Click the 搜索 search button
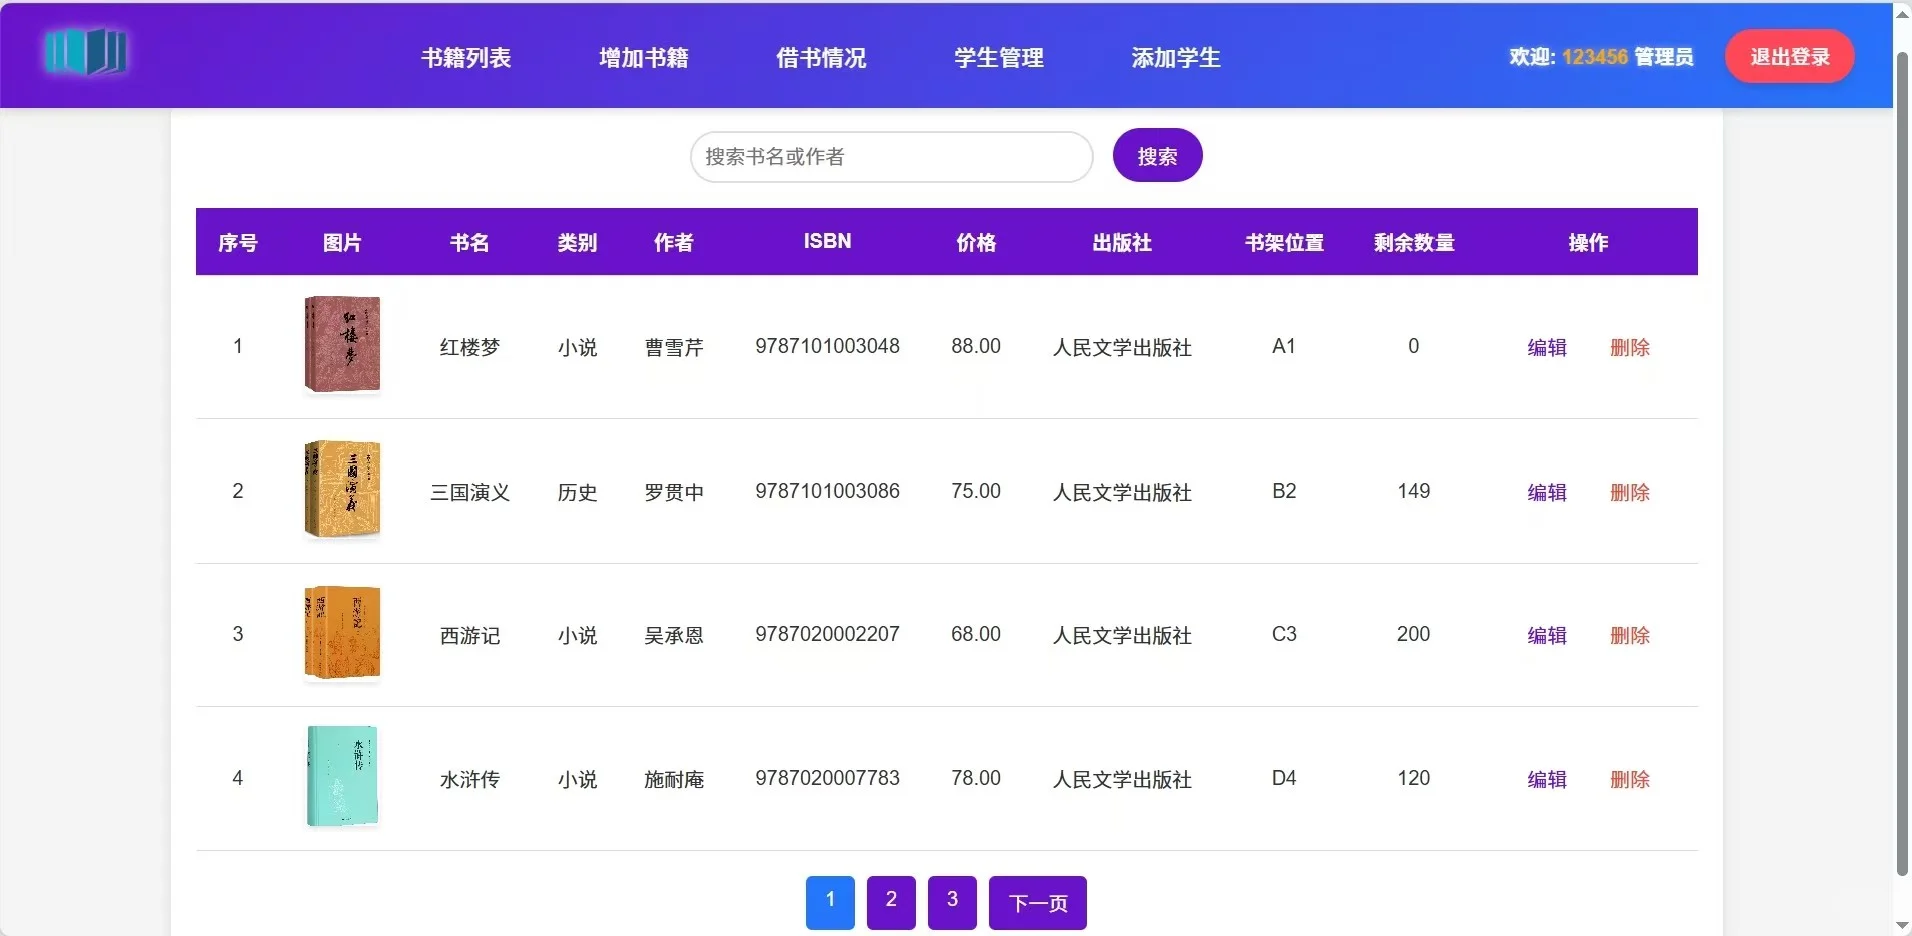The height and width of the screenshot is (936, 1912). [1156, 155]
